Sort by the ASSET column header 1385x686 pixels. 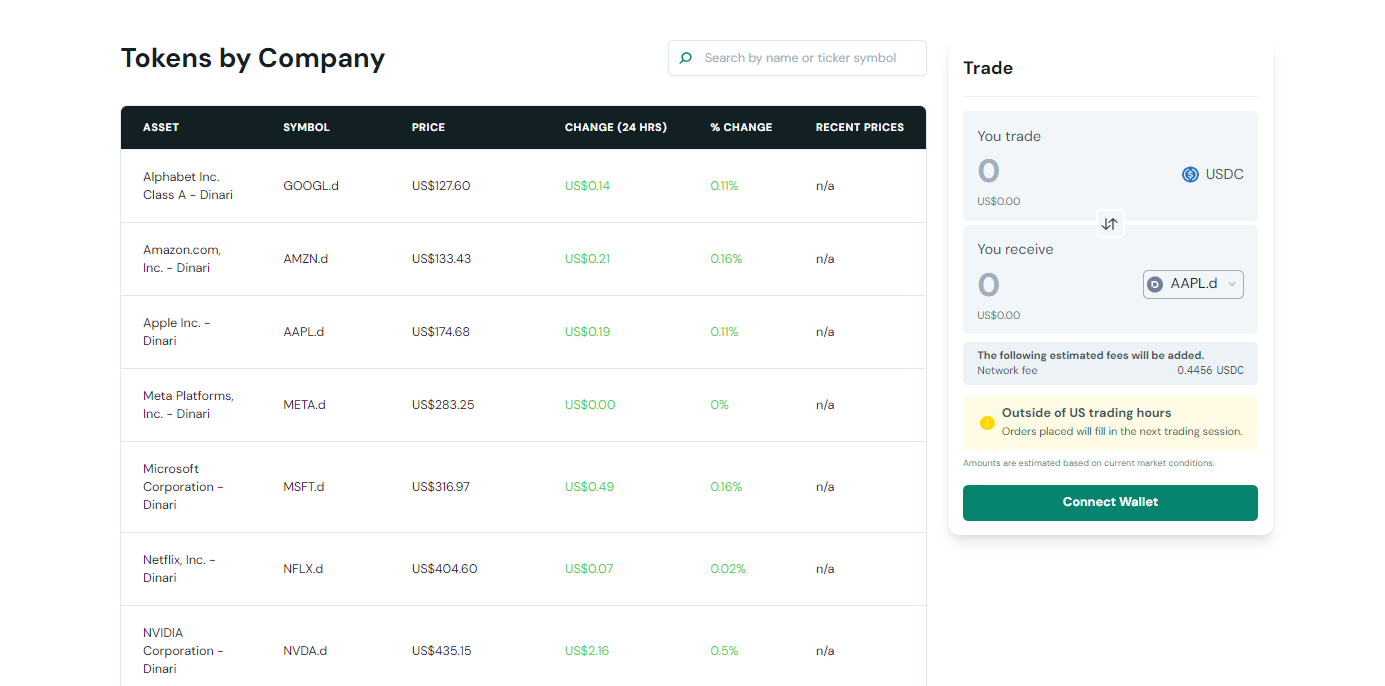point(161,127)
